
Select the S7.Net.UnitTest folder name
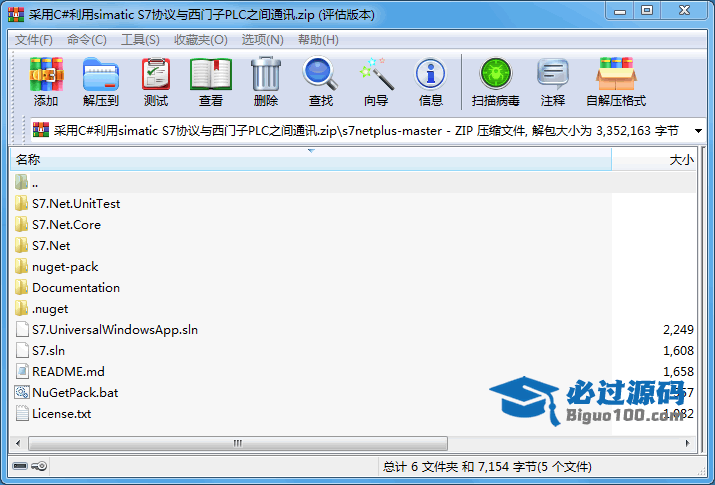76,204
